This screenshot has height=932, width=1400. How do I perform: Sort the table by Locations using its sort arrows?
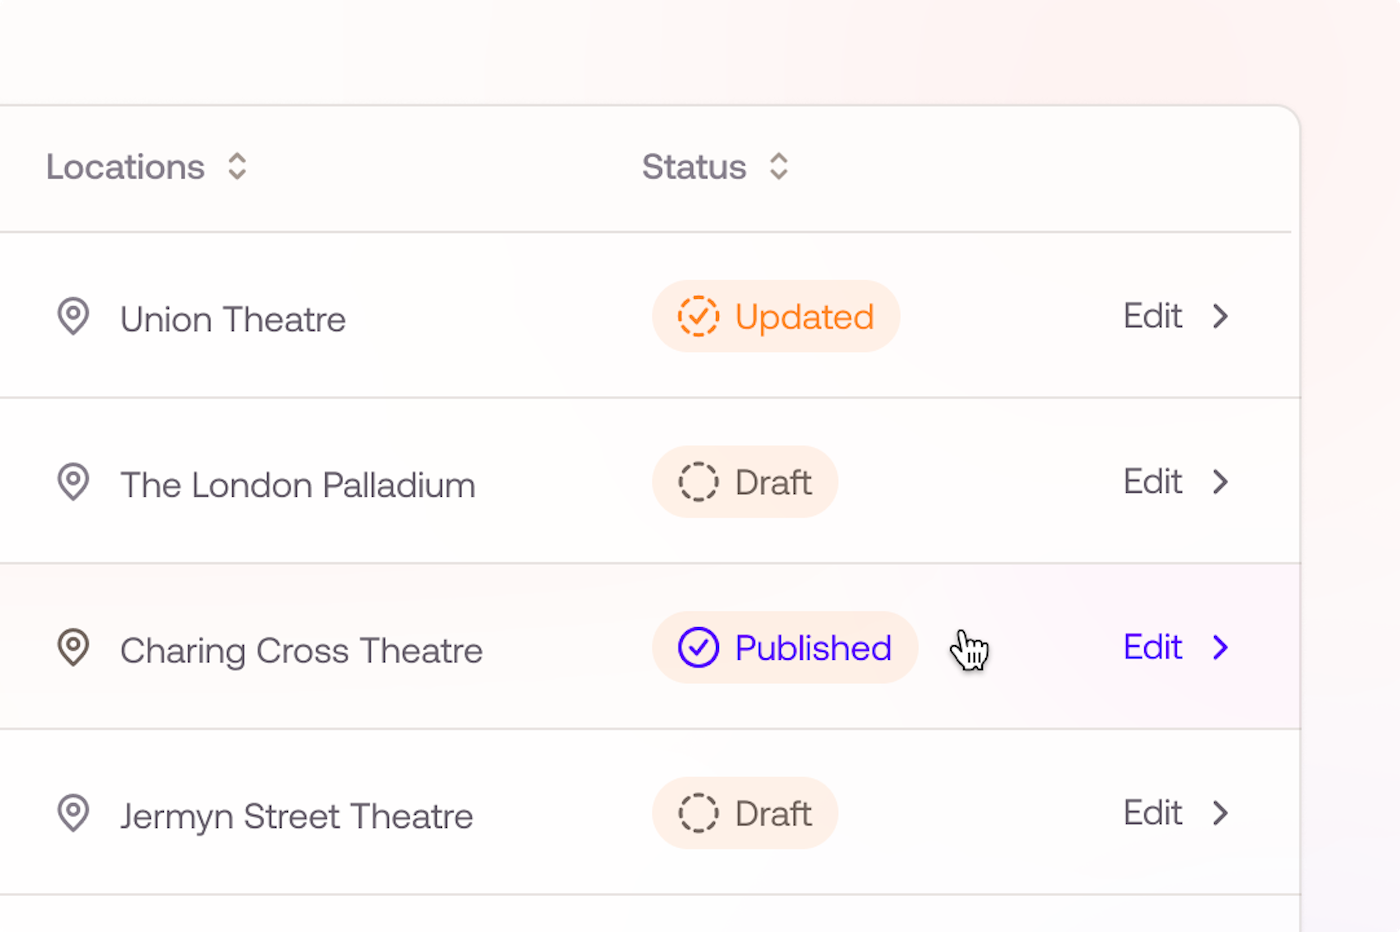[x=237, y=166]
